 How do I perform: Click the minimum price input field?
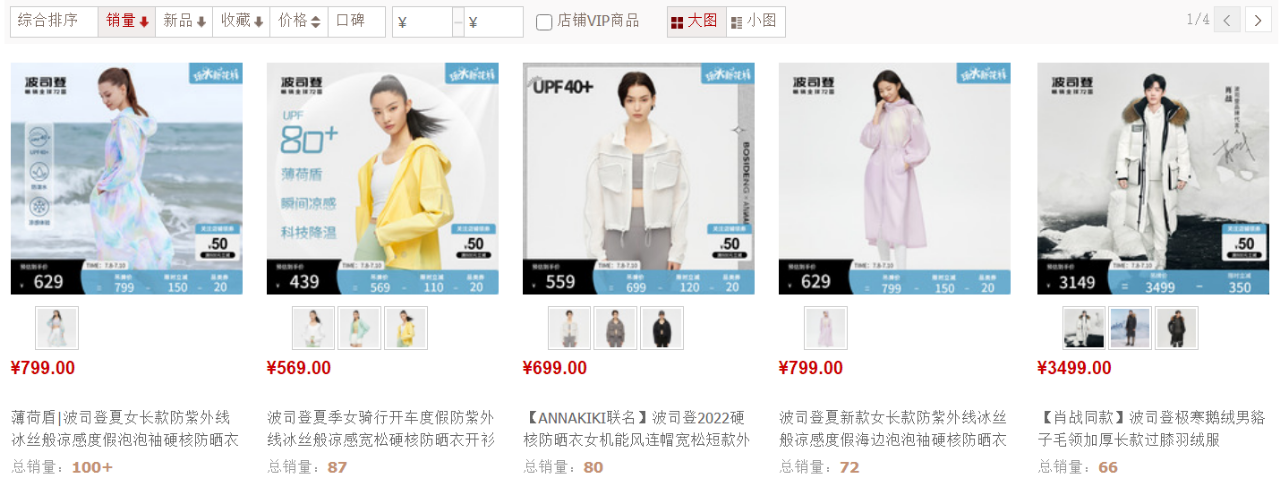tap(423, 22)
